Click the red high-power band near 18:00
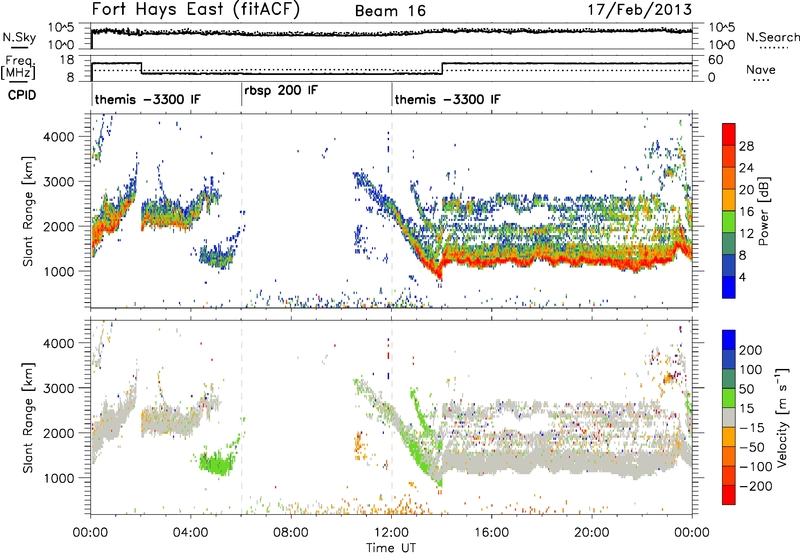 tap(542, 259)
